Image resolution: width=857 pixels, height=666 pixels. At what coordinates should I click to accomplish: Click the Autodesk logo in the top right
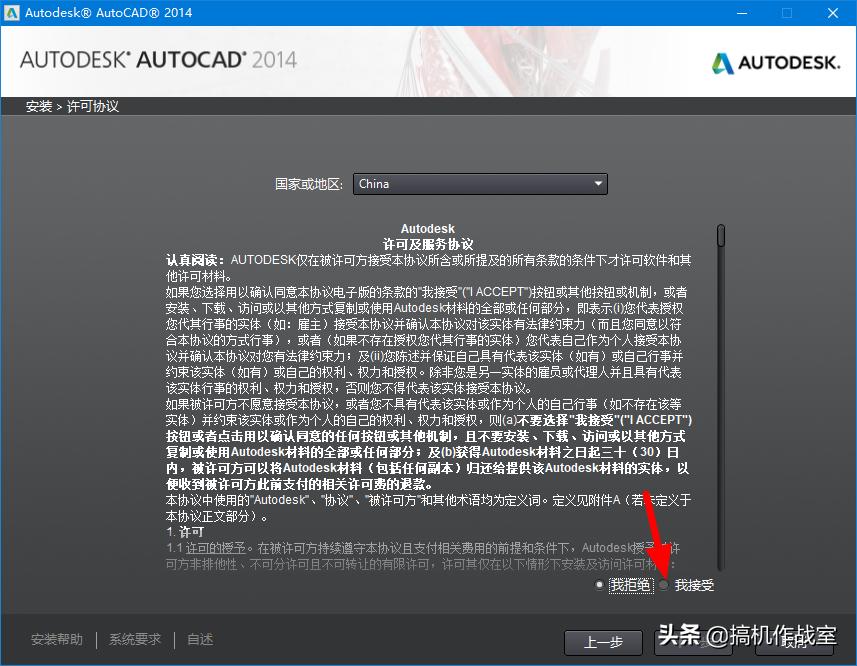pyautogui.click(x=777, y=61)
